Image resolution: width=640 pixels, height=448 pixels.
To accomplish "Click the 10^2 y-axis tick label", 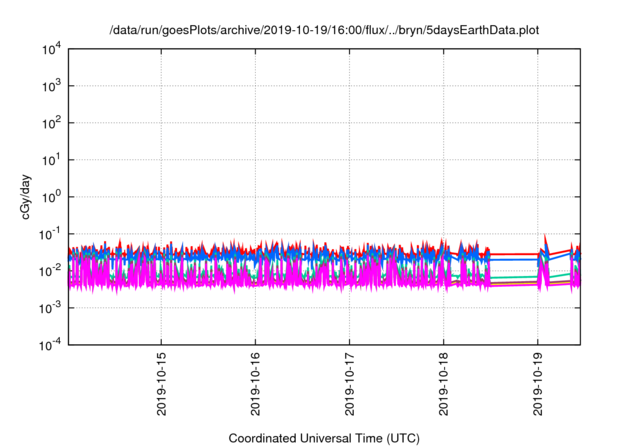I will tap(51, 123).
